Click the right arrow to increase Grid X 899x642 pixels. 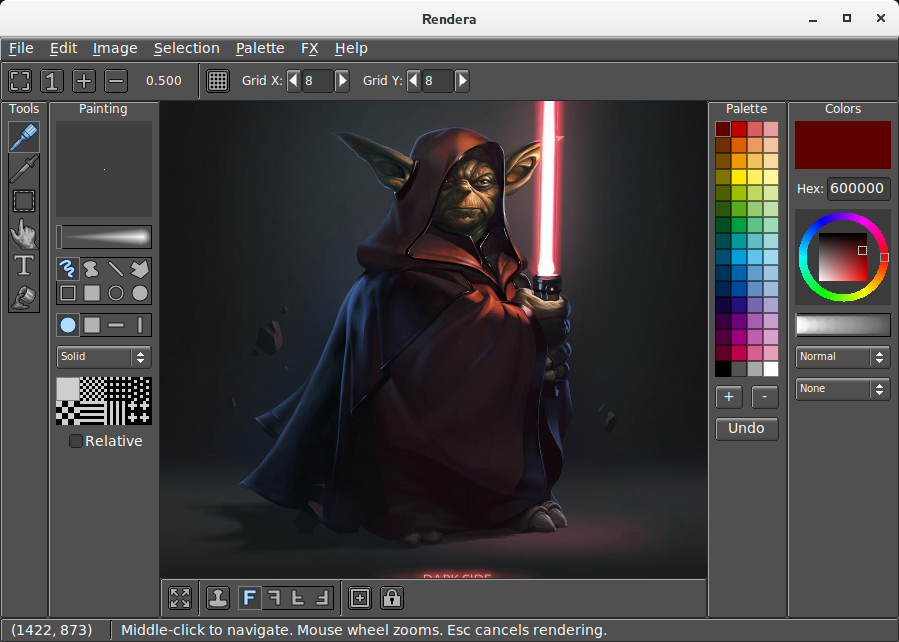[343, 81]
